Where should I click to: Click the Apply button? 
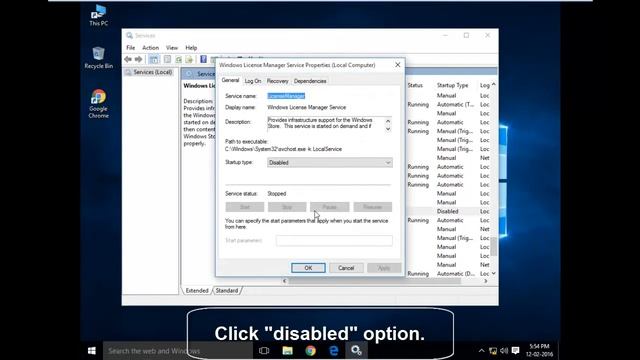pyautogui.click(x=384, y=268)
